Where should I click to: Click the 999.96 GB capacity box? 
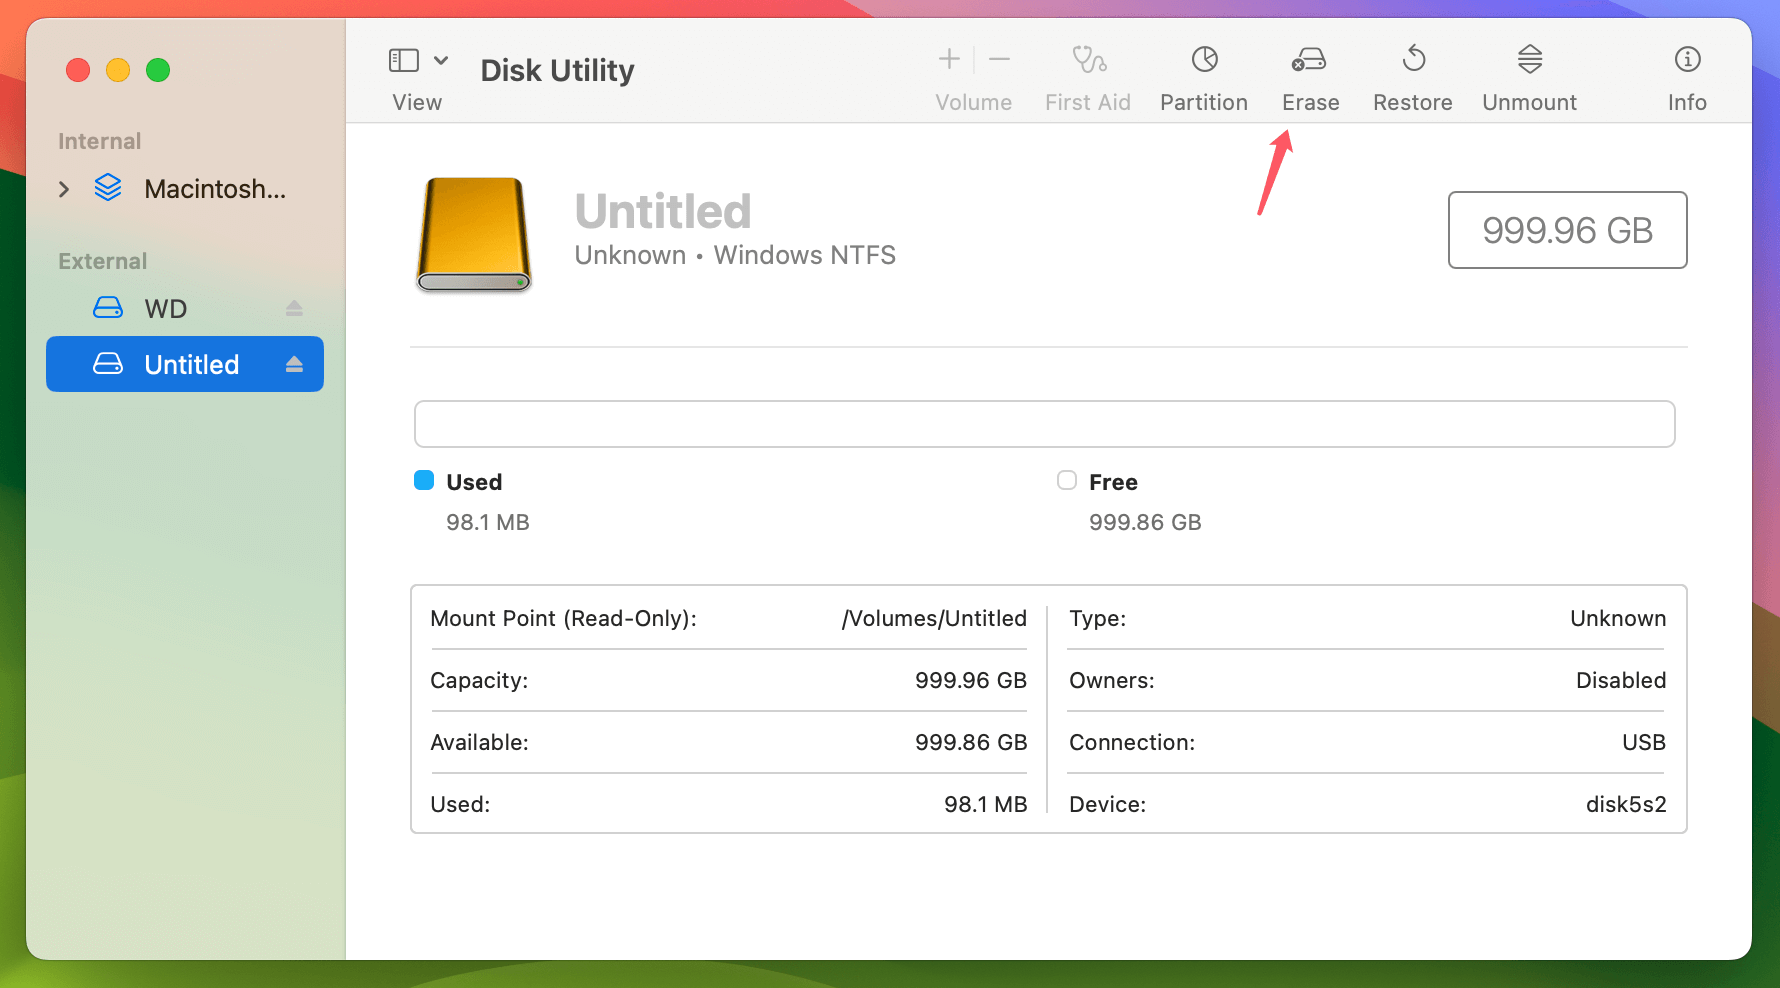click(1567, 230)
